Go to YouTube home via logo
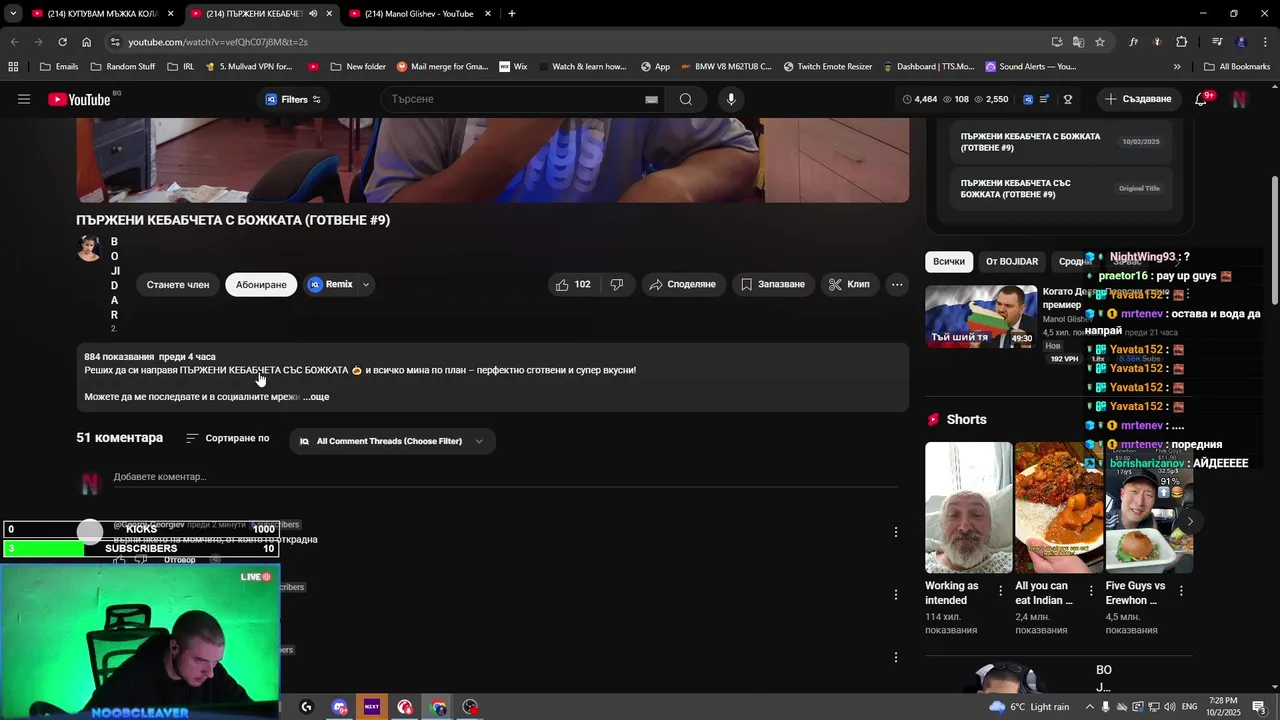Screen dimensions: 1280x720 [x=79, y=99]
